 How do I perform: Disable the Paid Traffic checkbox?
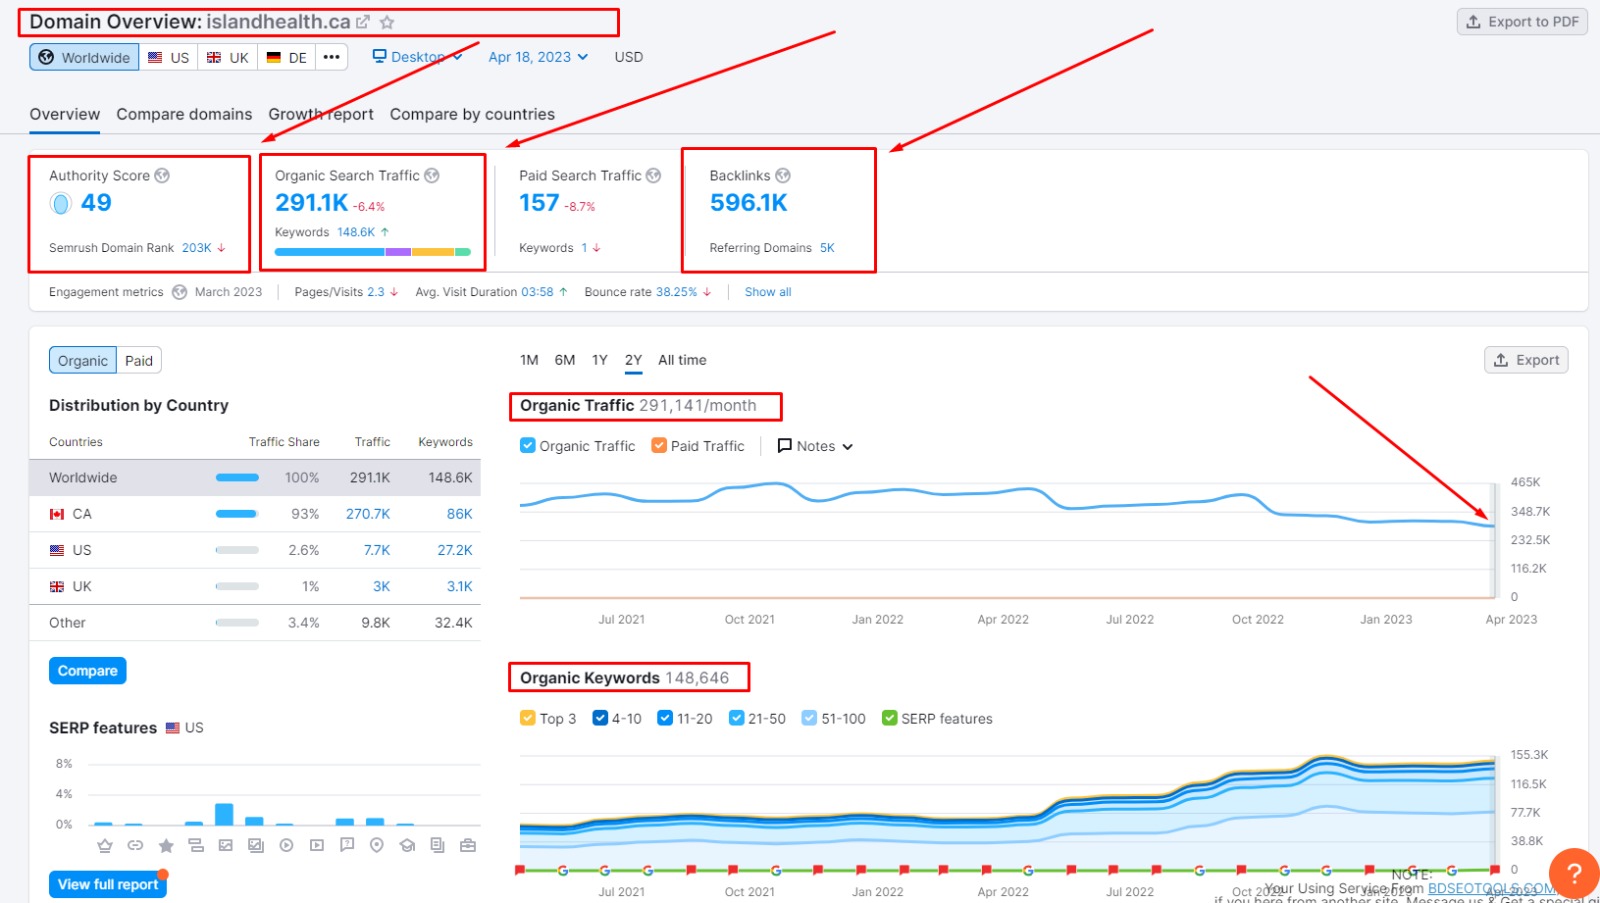pos(658,445)
